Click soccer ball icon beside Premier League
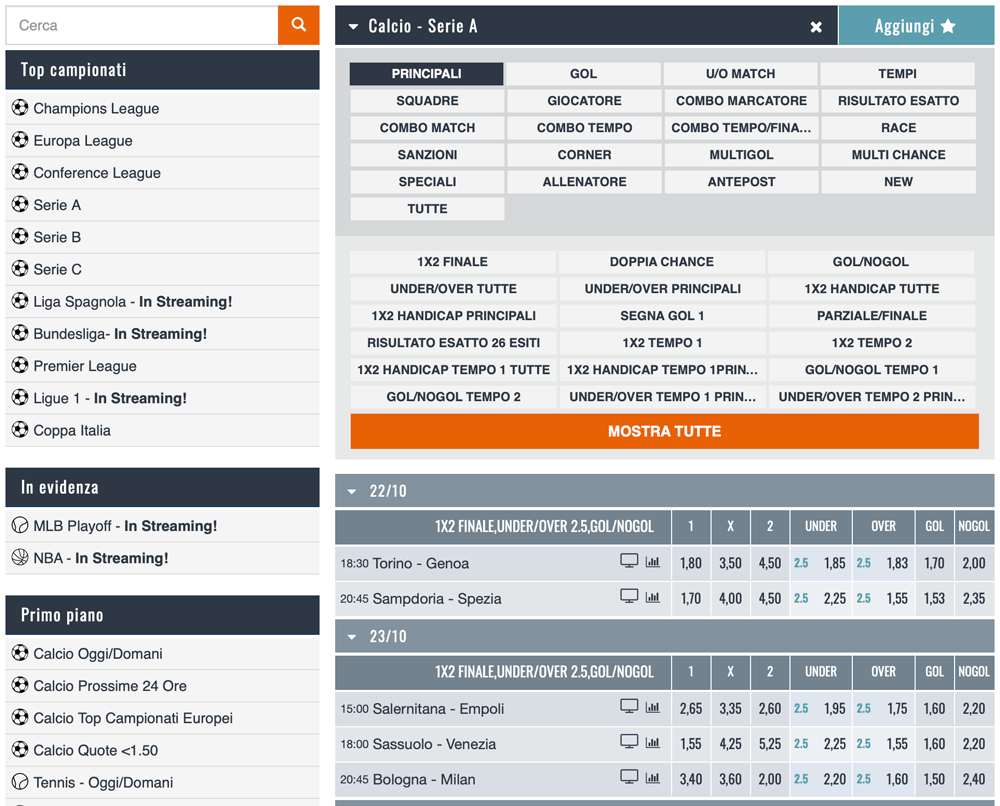This screenshot has width=1000, height=806. (20, 365)
